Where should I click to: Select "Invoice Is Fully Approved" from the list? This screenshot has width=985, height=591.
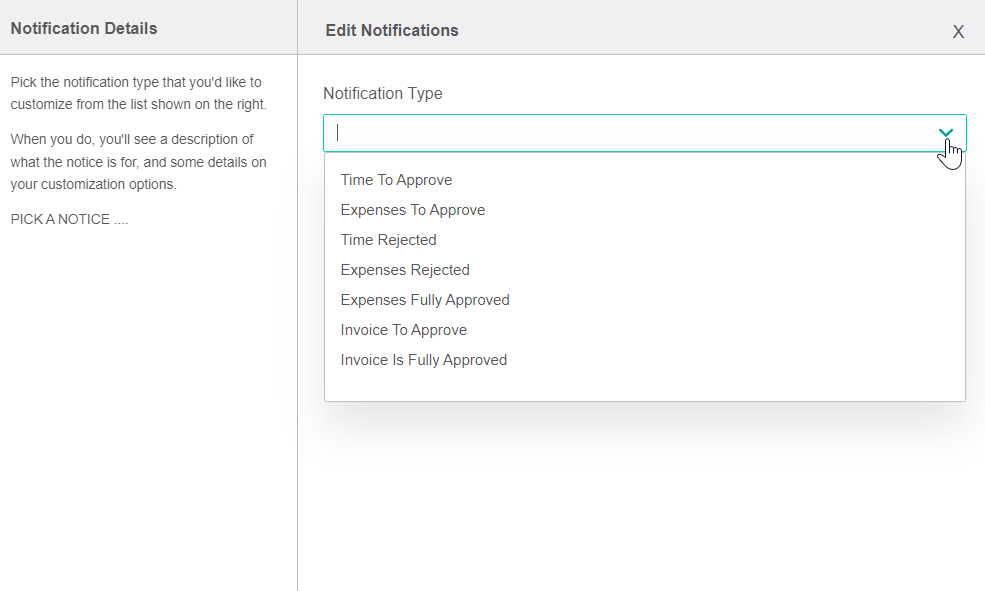point(423,360)
